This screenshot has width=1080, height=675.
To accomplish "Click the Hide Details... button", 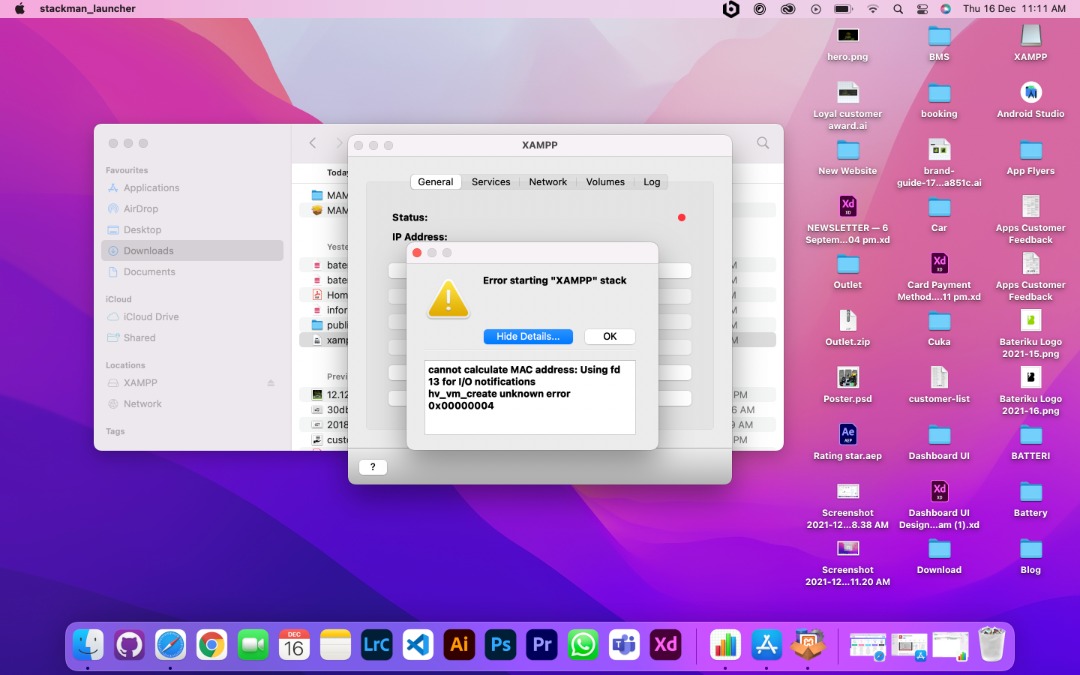I will 528,336.
